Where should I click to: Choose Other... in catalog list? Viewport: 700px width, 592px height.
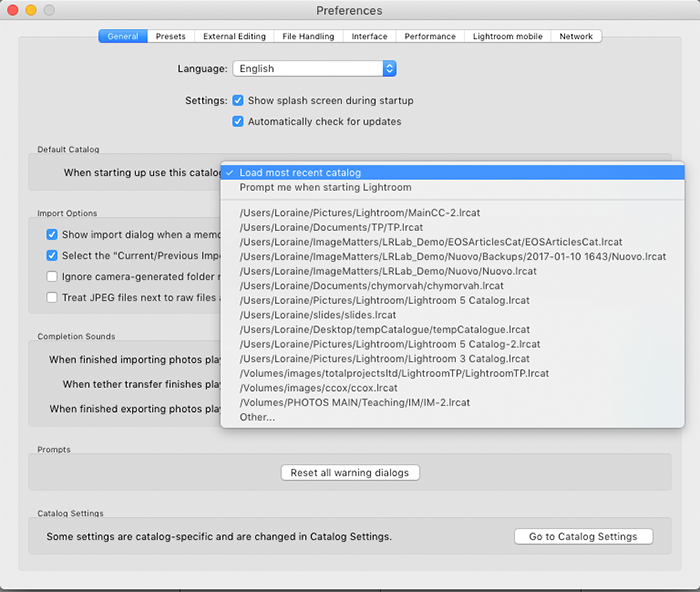(x=452, y=417)
